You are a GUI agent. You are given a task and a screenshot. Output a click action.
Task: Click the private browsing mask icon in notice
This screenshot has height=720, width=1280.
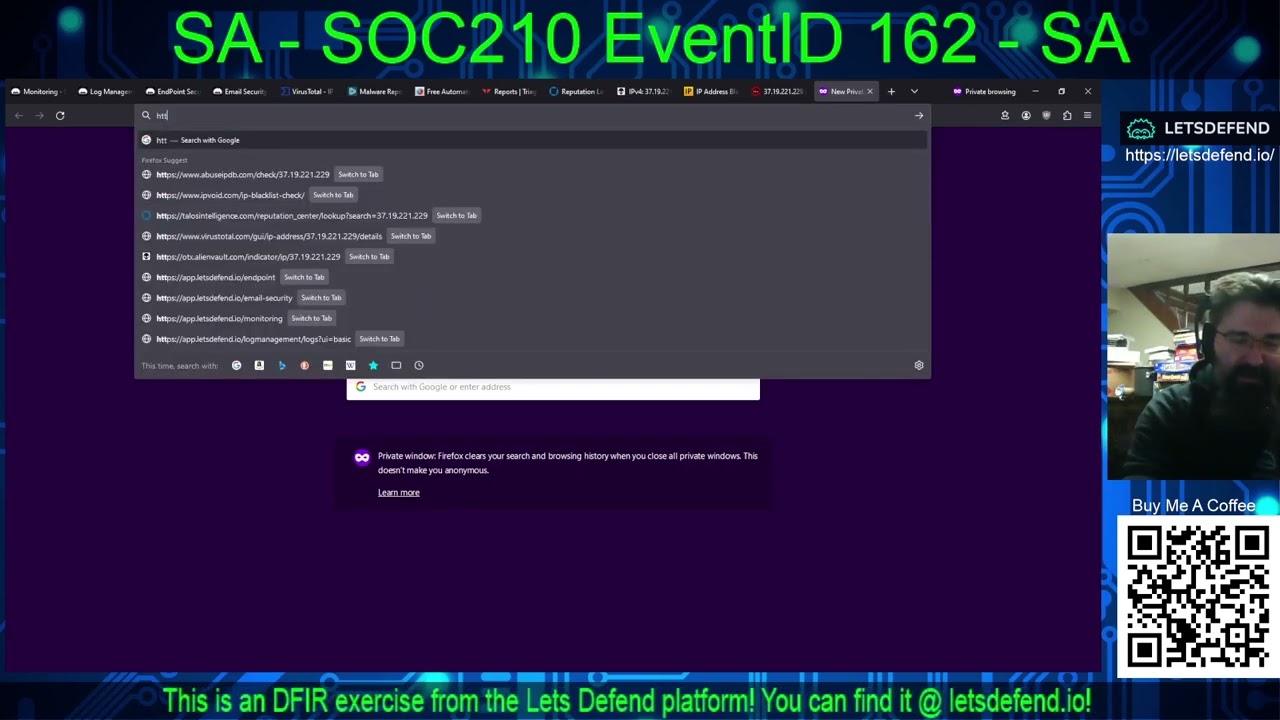click(x=362, y=457)
